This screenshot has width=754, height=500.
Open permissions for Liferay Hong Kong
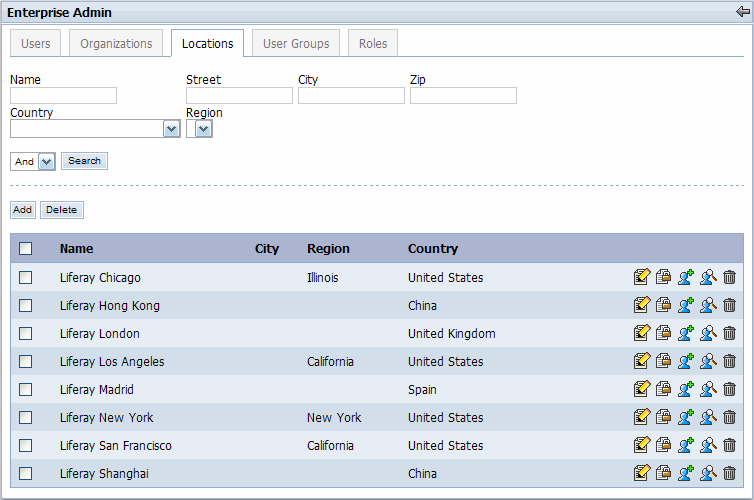tap(664, 305)
